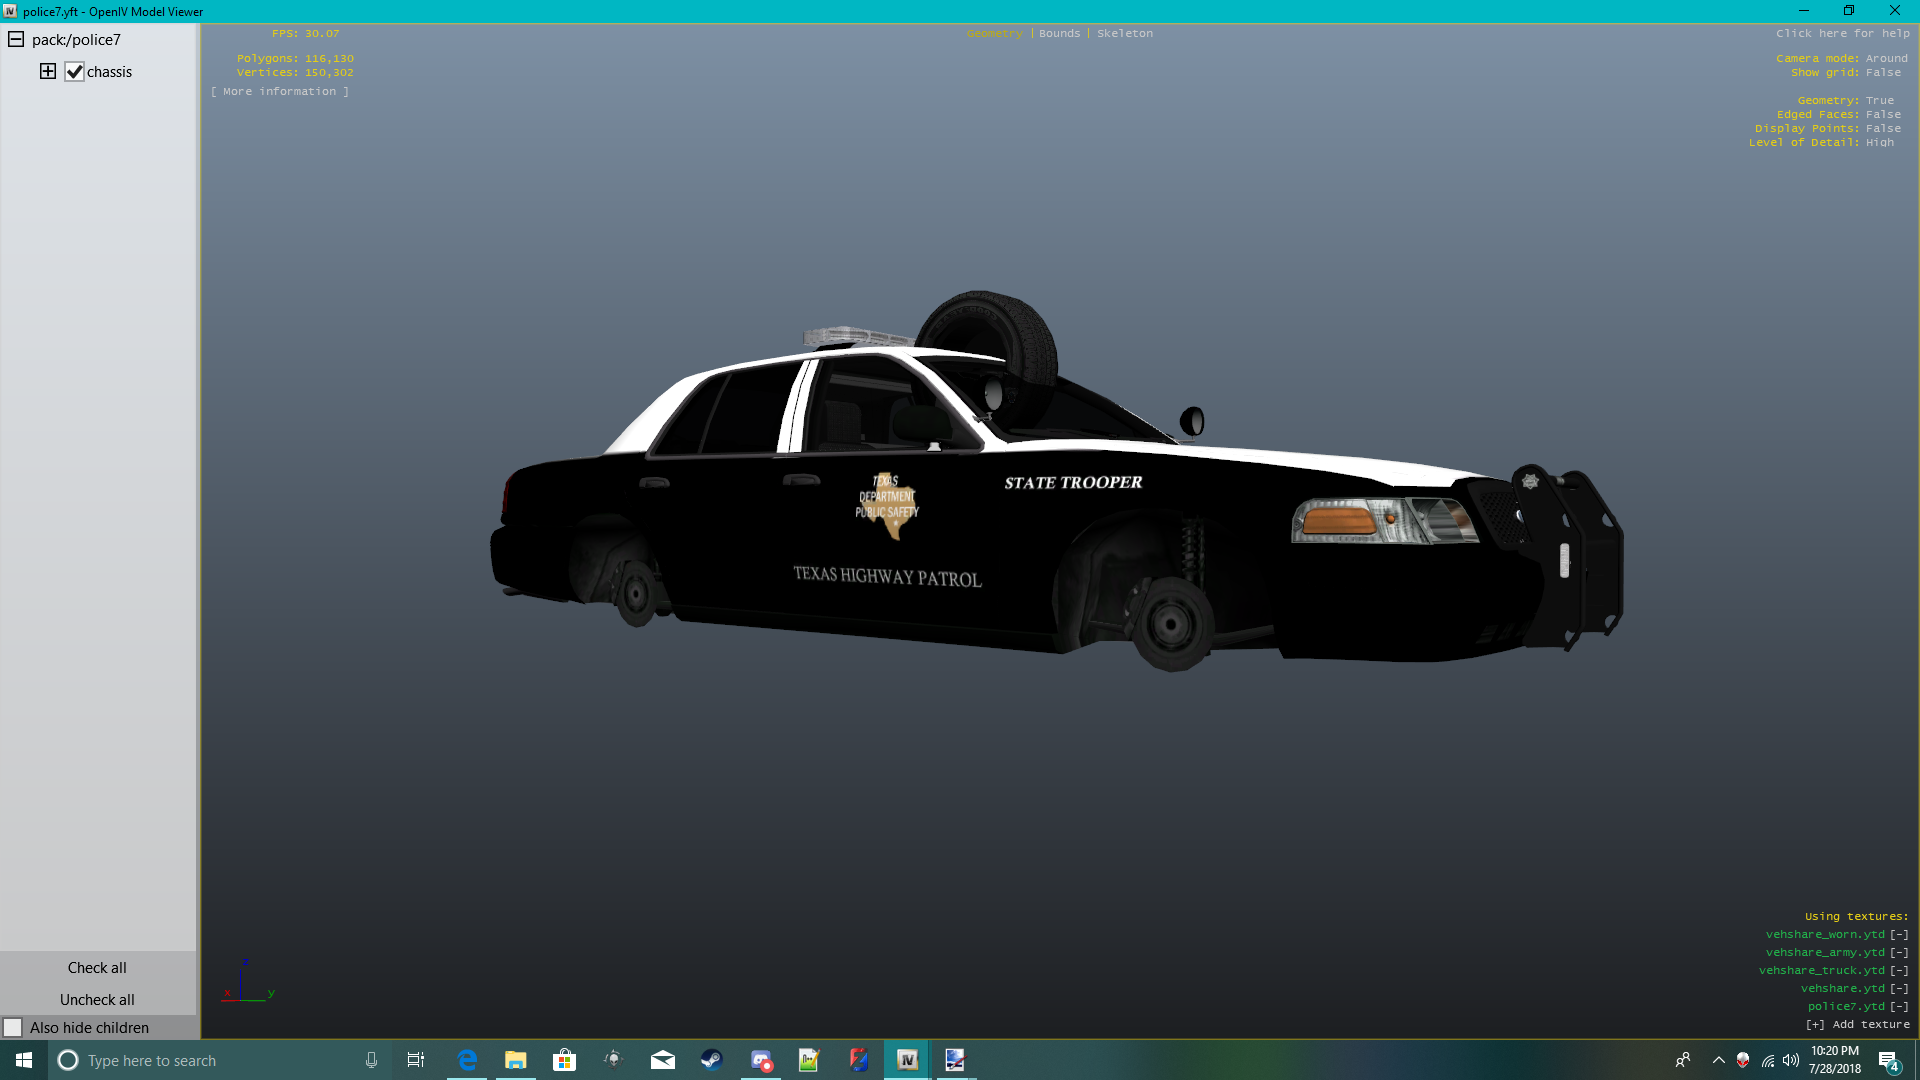Open Microsoft Edge from the taskbar
This screenshot has width=1920, height=1080.
click(467, 1060)
